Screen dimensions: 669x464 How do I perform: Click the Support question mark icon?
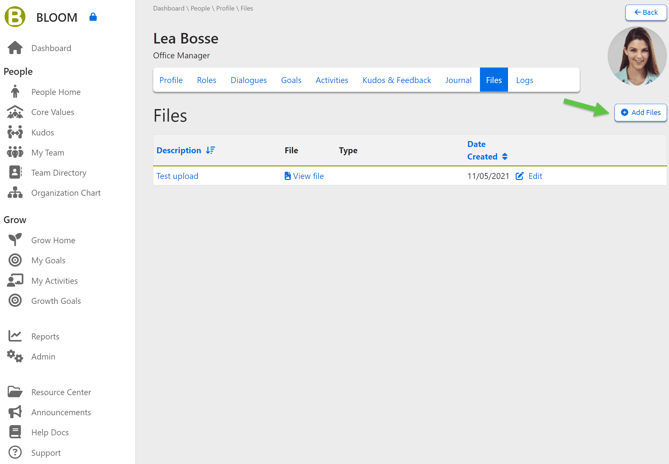coord(15,452)
